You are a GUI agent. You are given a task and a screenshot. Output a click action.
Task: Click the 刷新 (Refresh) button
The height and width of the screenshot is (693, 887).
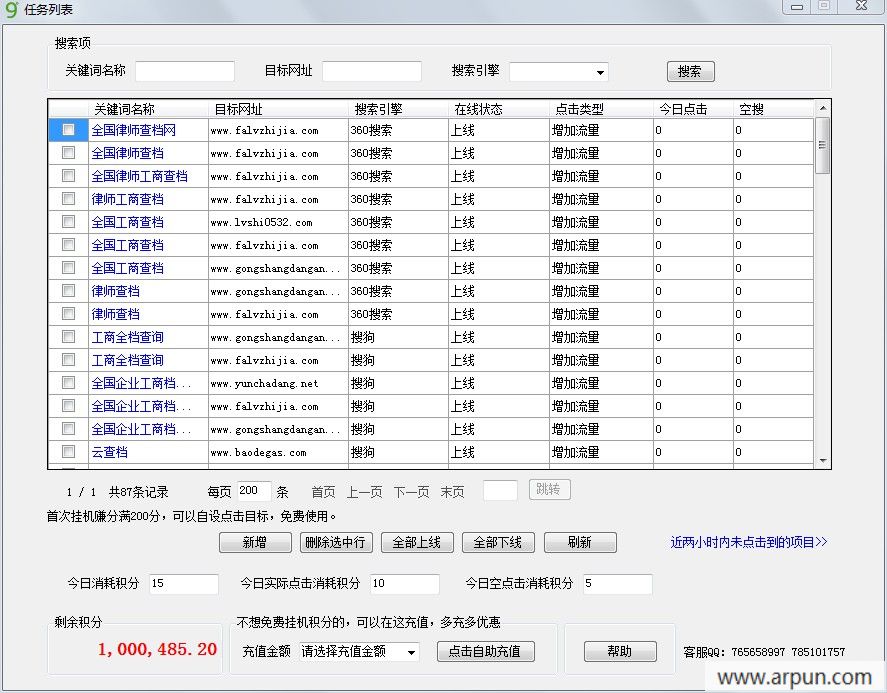[580, 542]
